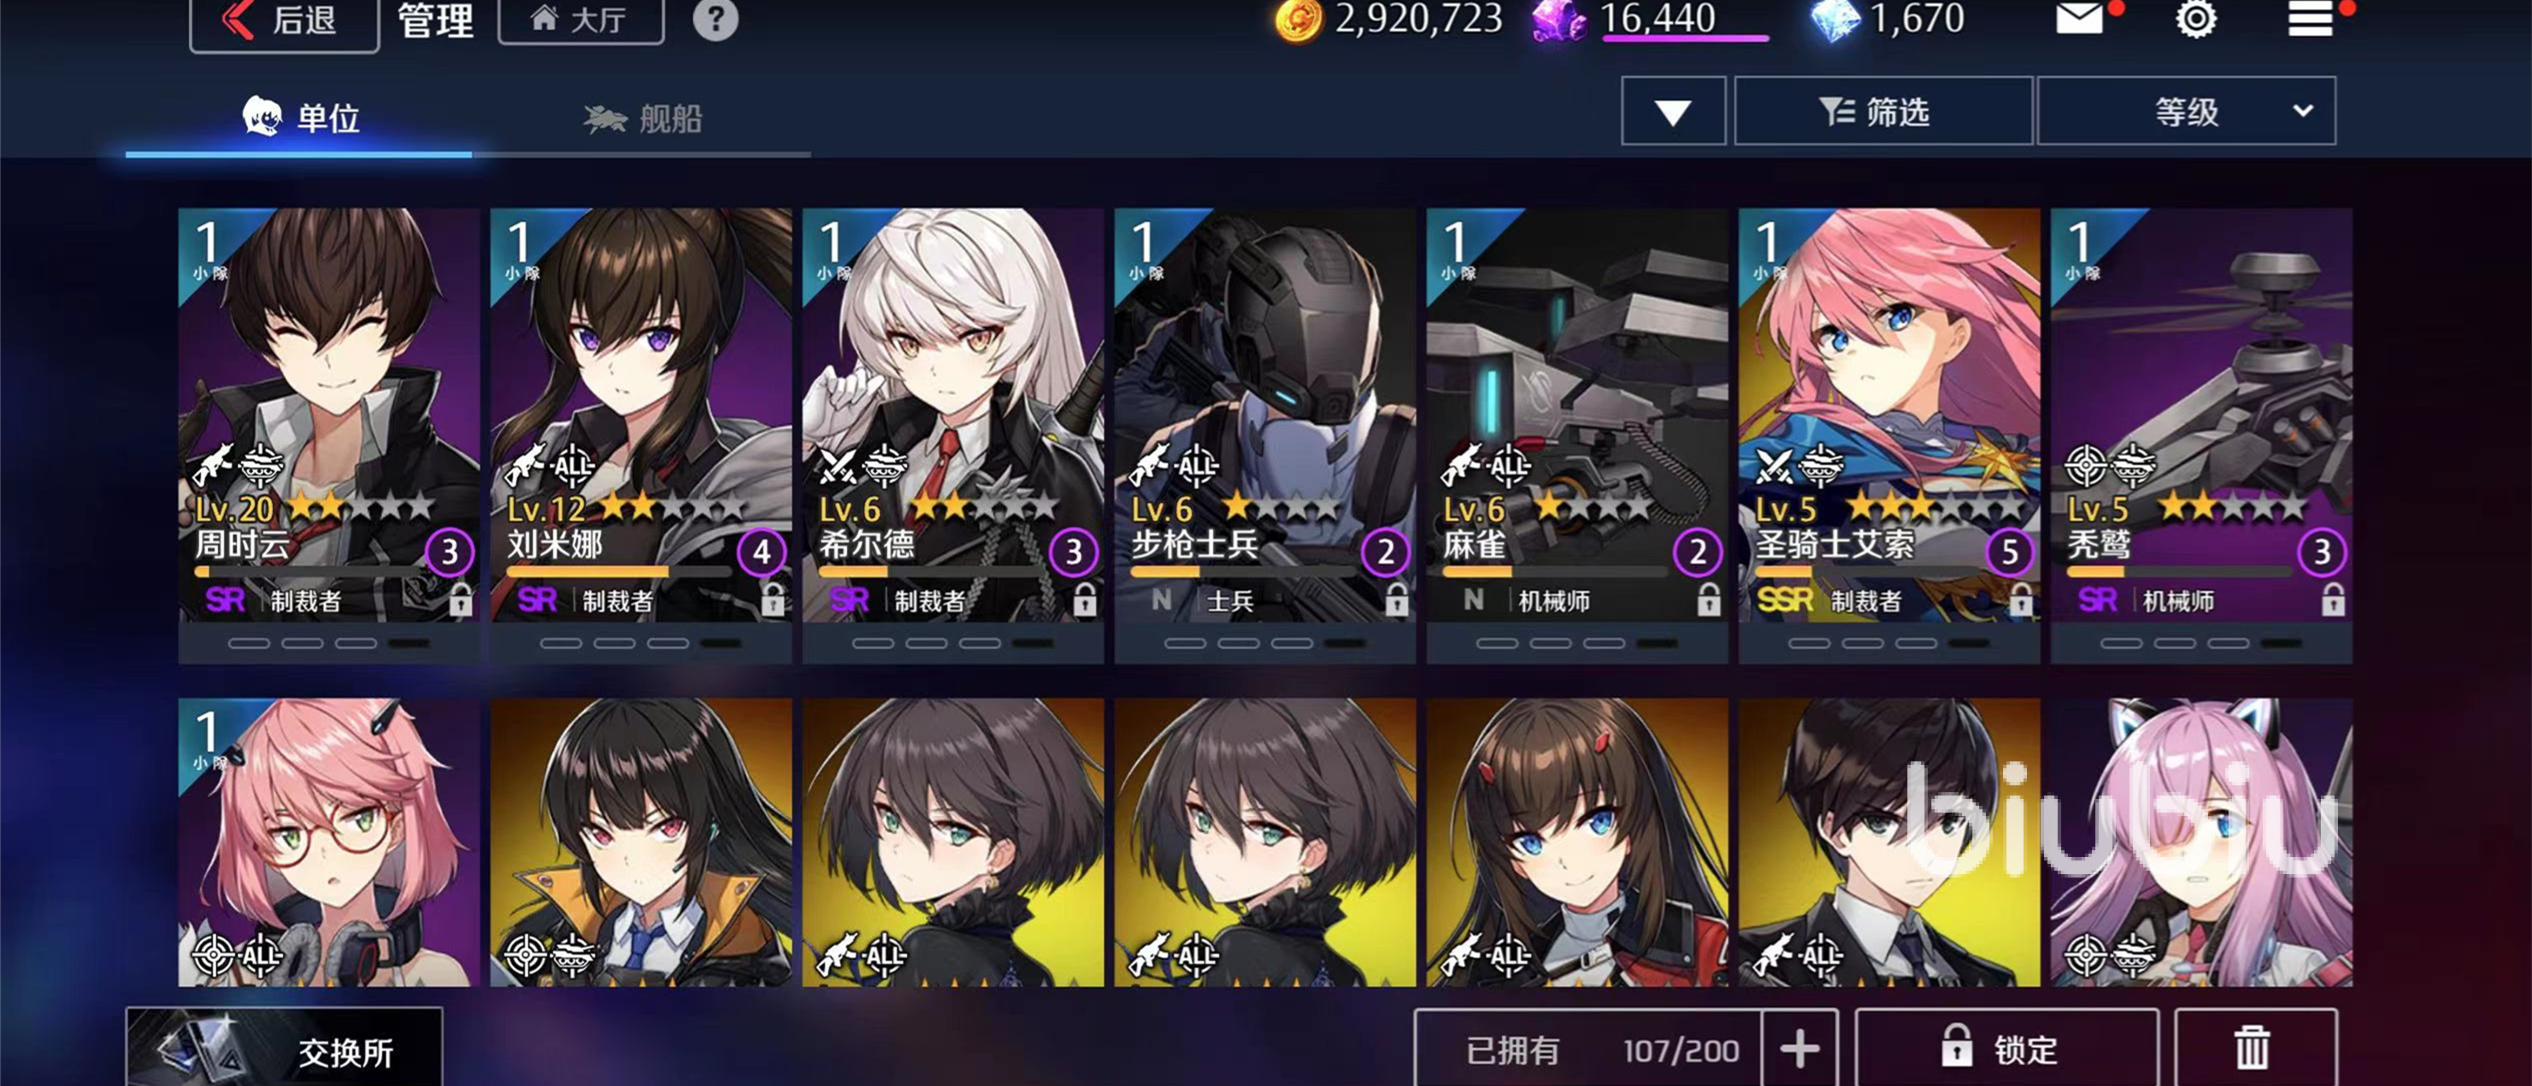Open the 等级 sort dropdown

pos(2186,111)
